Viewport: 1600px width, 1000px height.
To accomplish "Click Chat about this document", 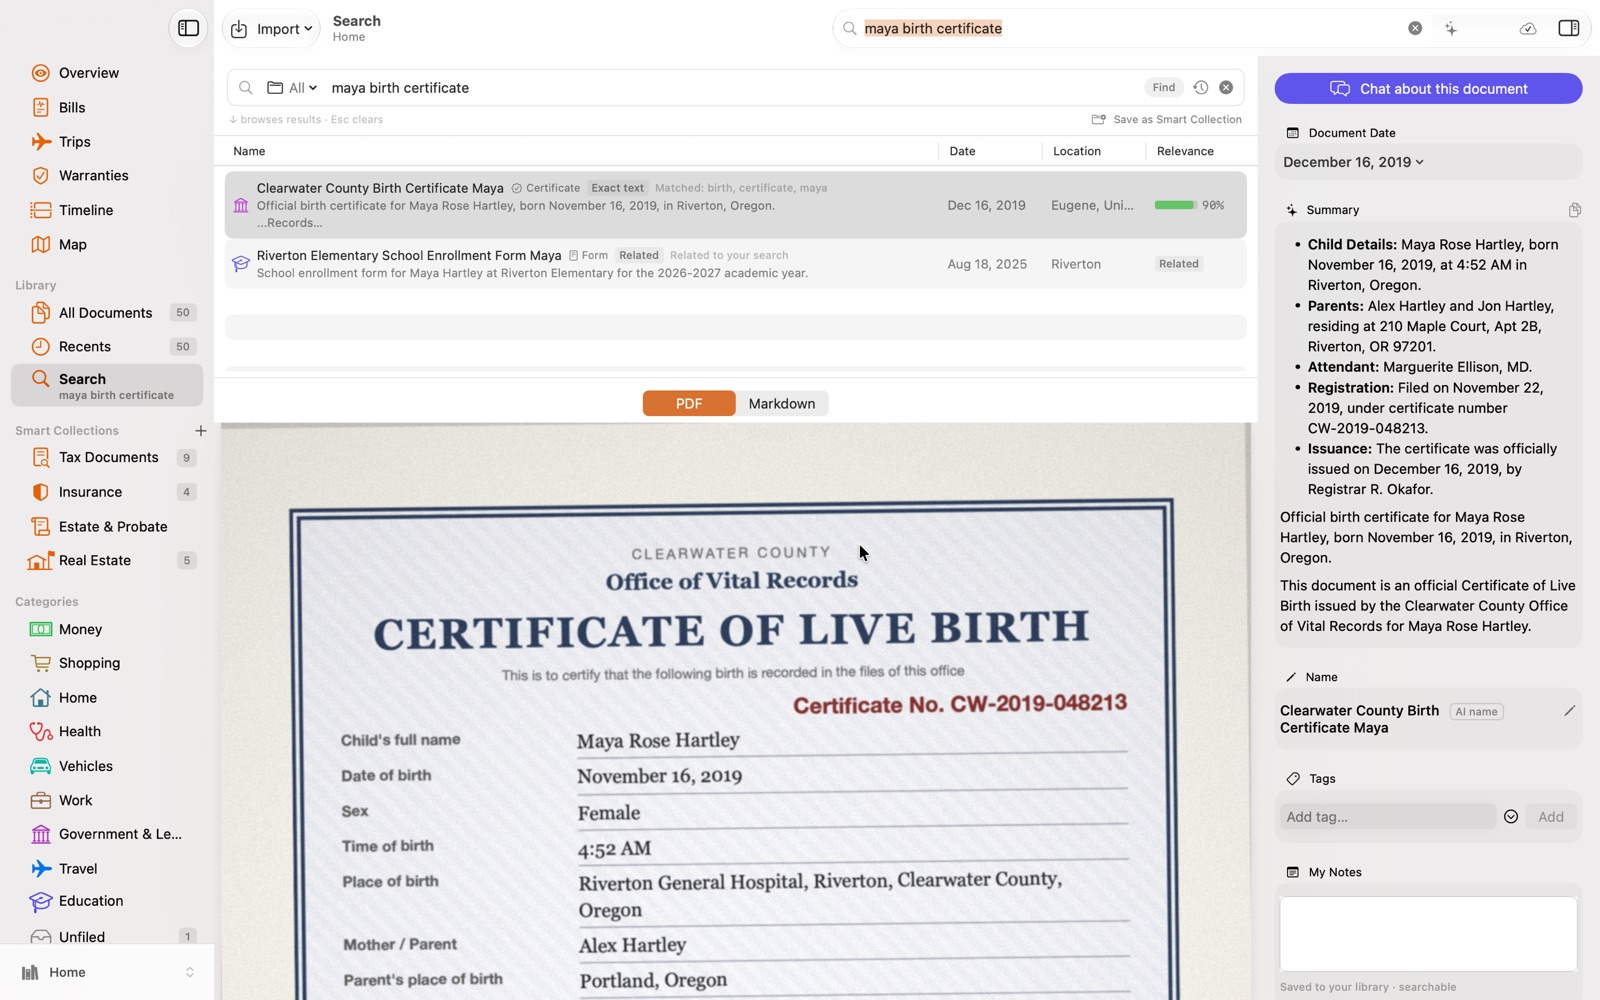I will (x=1428, y=89).
